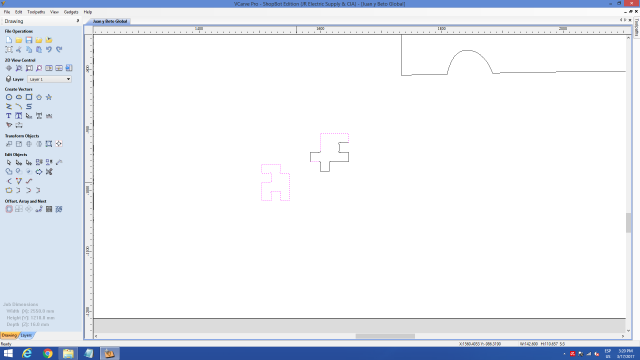Save the current file with floppy icon
Screen dimensions: 640x360
click(x=29, y=40)
